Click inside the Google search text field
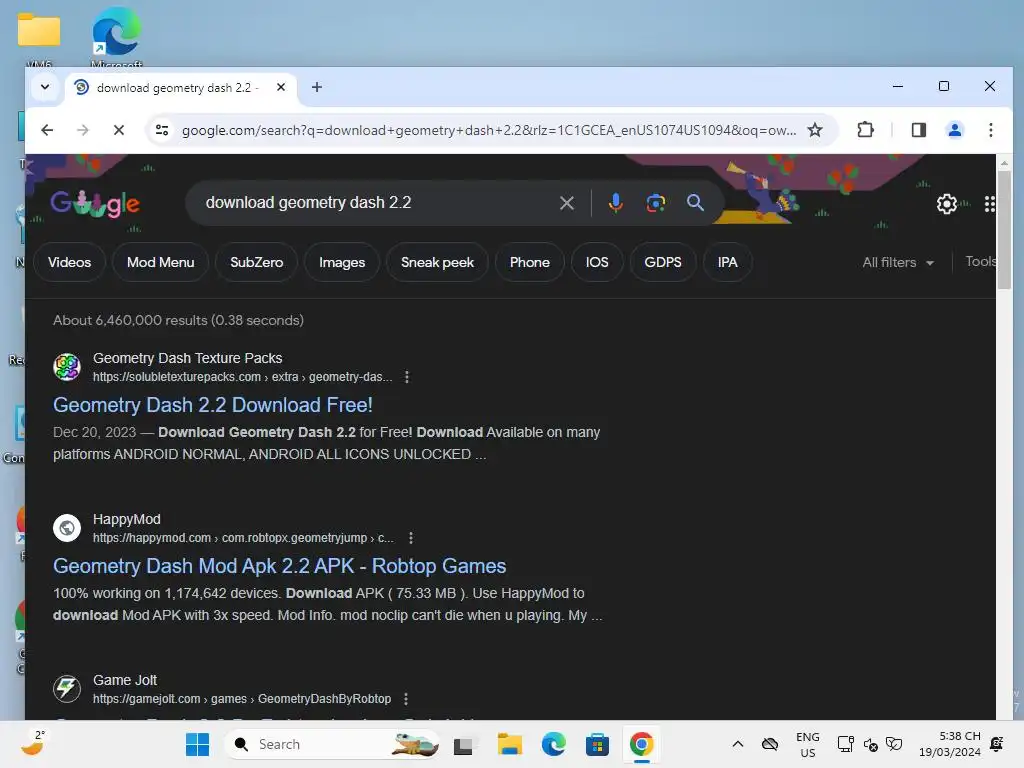Viewport: 1024px width, 768px height. coord(379,203)
